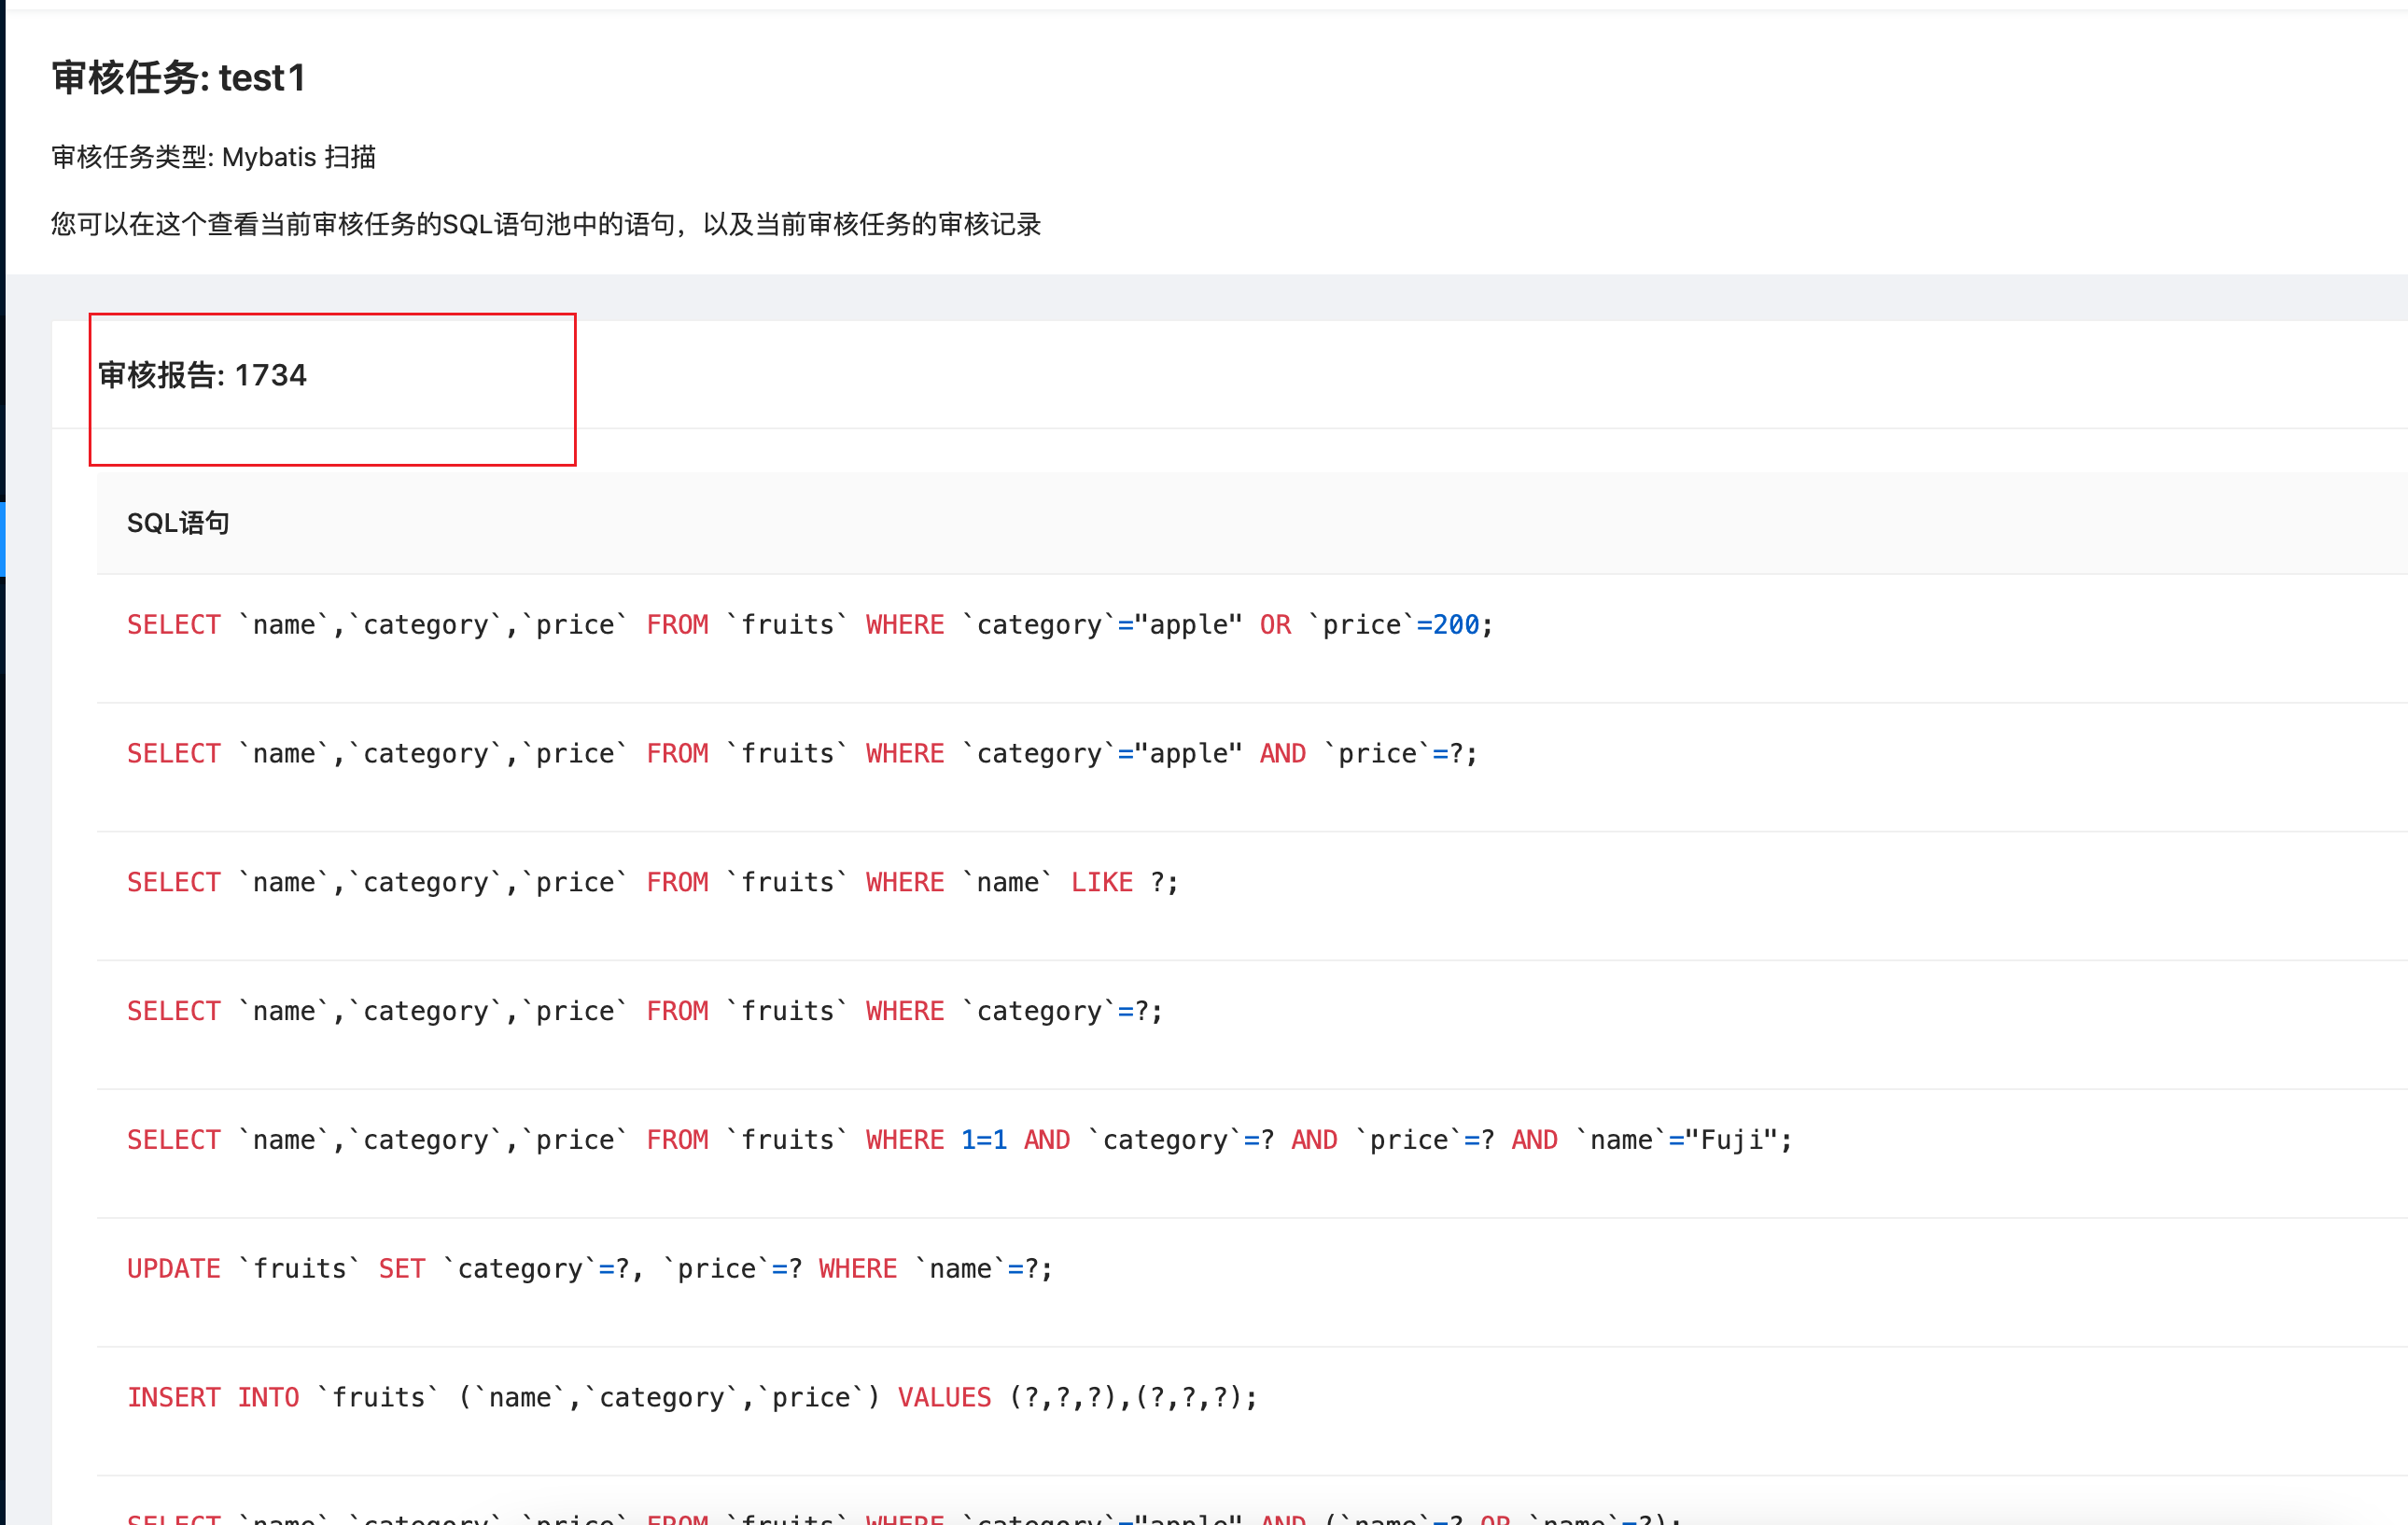Click the SELECT statement containing 1=1 condition
Image resolution: width=2408 pixels, height=1525 pixels.
point(958,1139)
